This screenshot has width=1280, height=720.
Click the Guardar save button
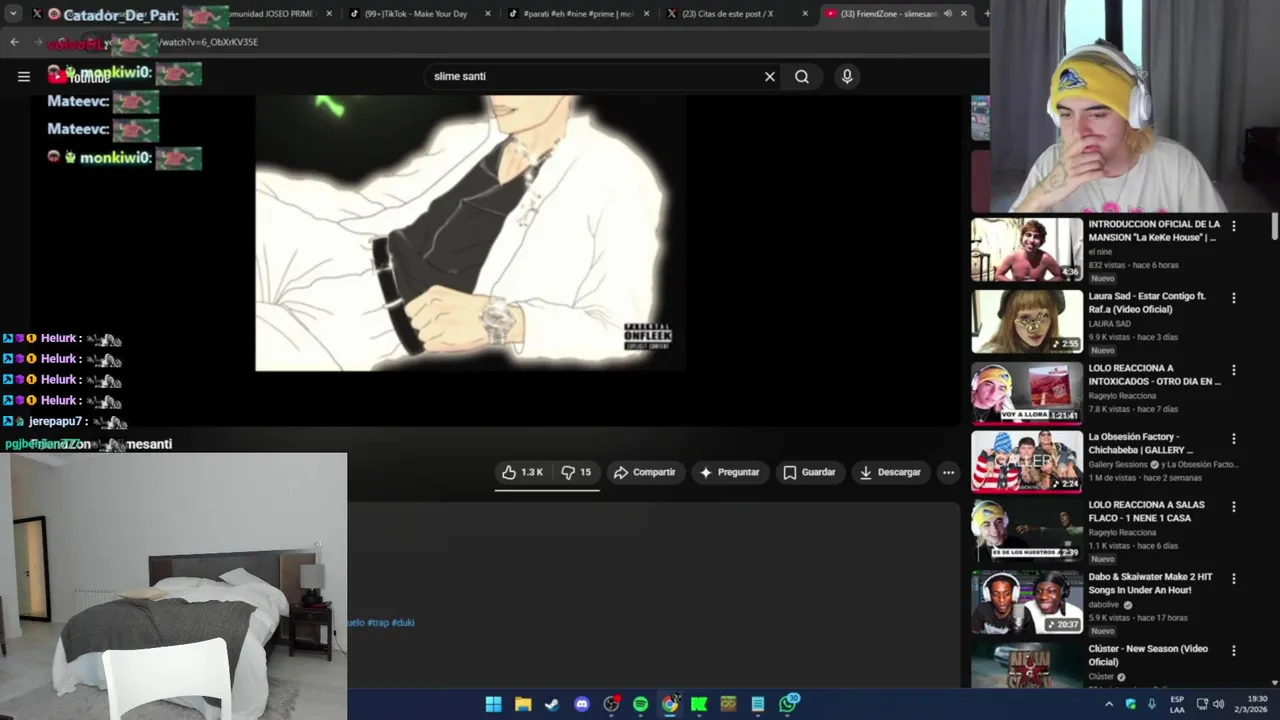tap(809, 472)
